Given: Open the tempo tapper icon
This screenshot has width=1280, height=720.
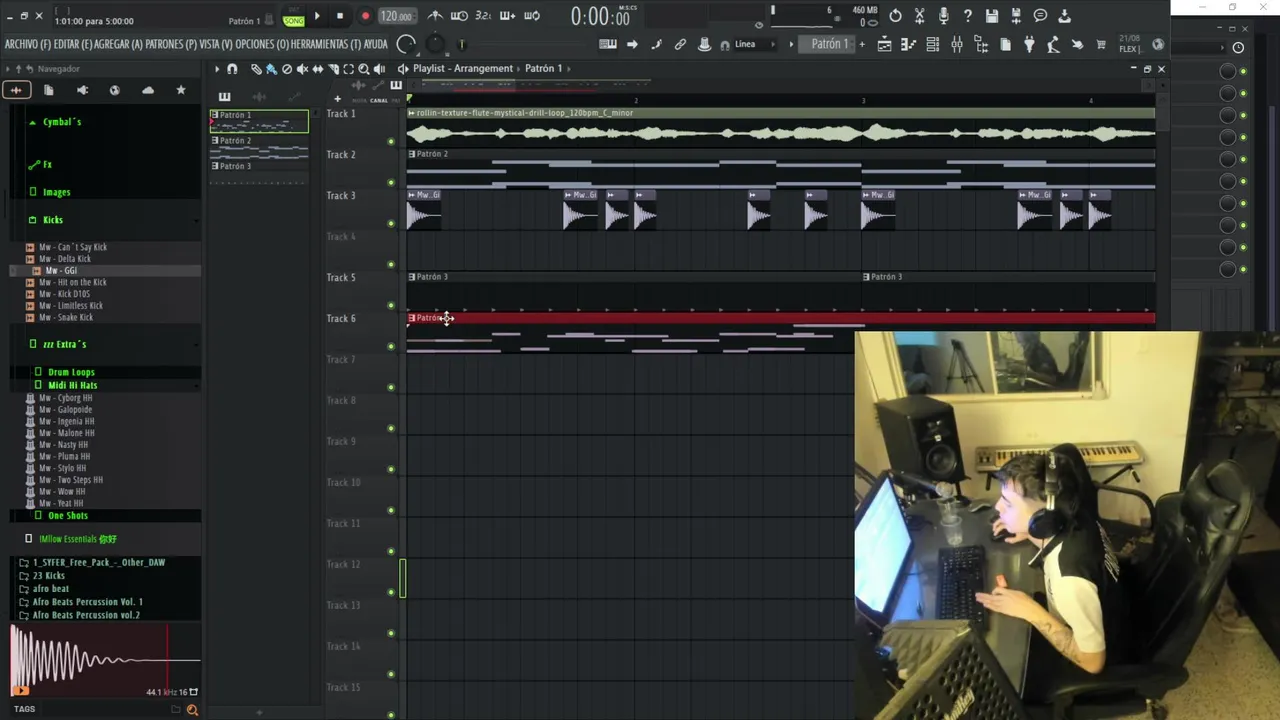Looking at the screenshot, I should (x=1053, y=44).
